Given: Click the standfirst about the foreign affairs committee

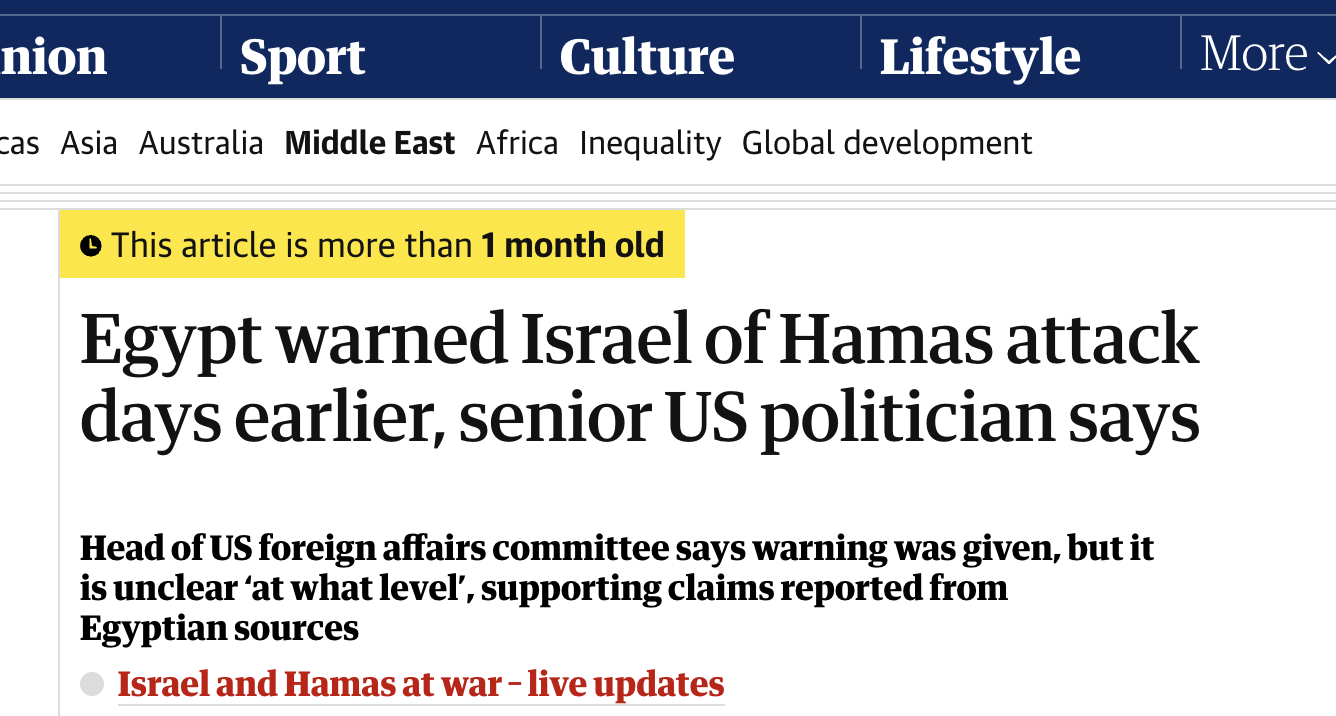Looking at the screenshot, I should (x=617, y=588).
